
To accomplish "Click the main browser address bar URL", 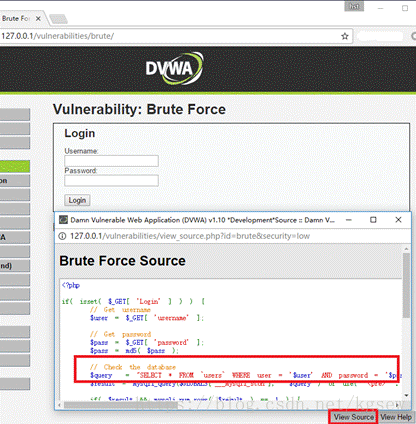I will 57,36.
